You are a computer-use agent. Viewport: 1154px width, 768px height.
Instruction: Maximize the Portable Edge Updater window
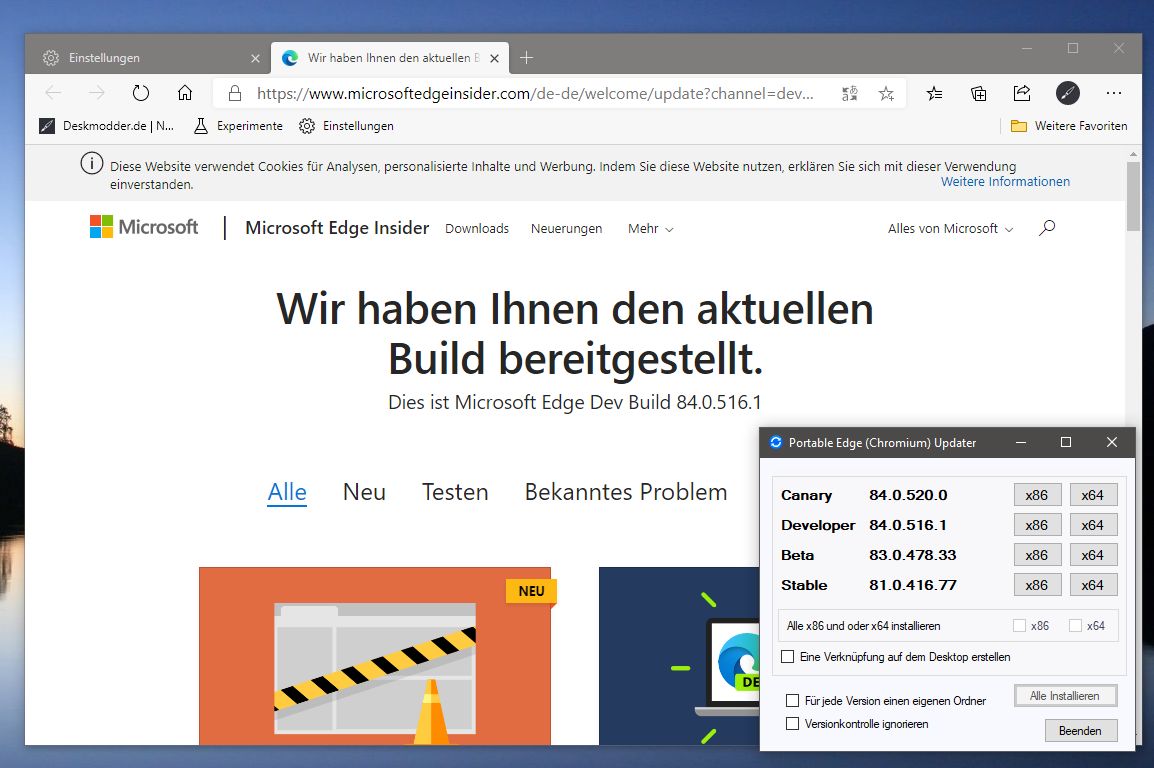click(x=1066, y=442)
